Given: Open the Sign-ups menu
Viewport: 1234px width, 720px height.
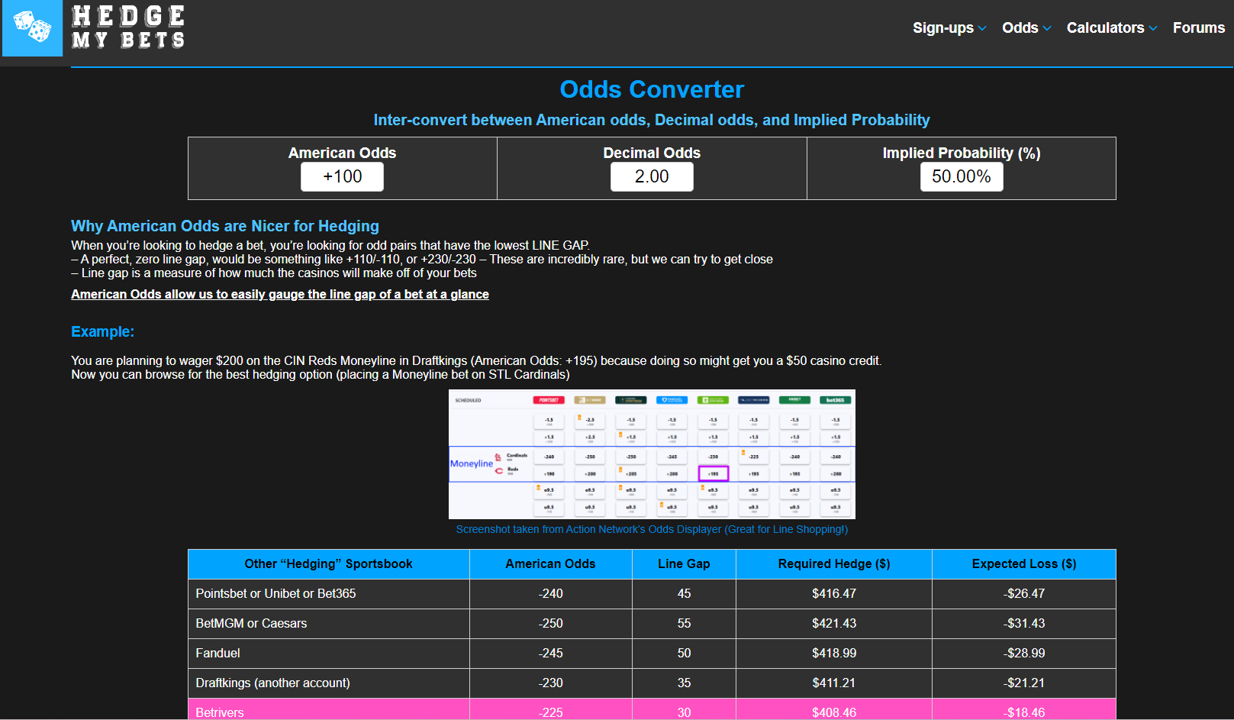Looking at the screenshot, I should tap(943, 28).
